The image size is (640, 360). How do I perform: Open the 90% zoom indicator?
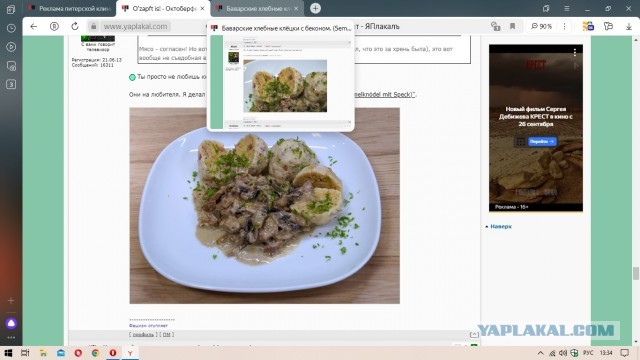point(541,27)
